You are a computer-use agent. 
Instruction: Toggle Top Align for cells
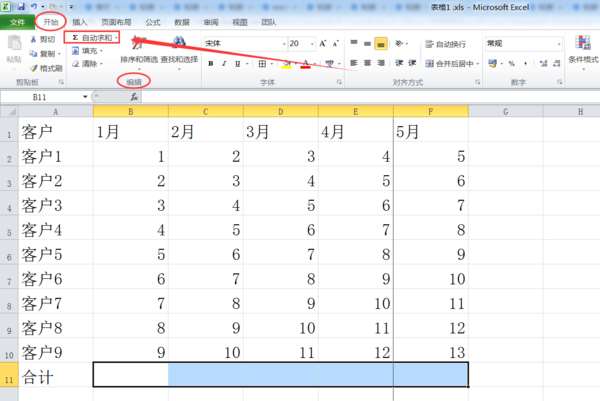(x=354, y=43)
